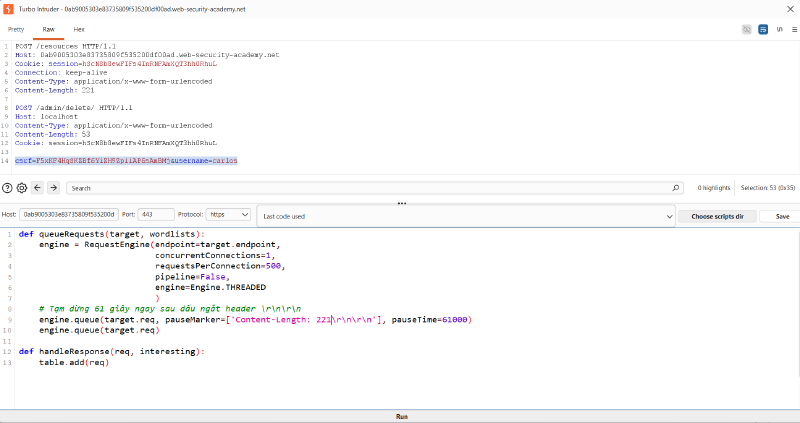
Task: Click the Host: localhost line
Action: click(46, 116)
